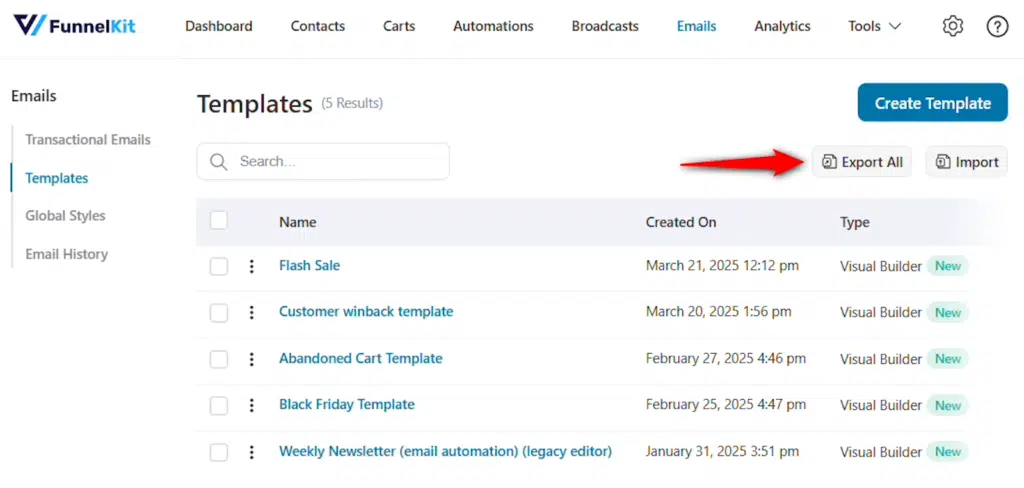Click the New badge in Flash Sale row

point(948,266)
